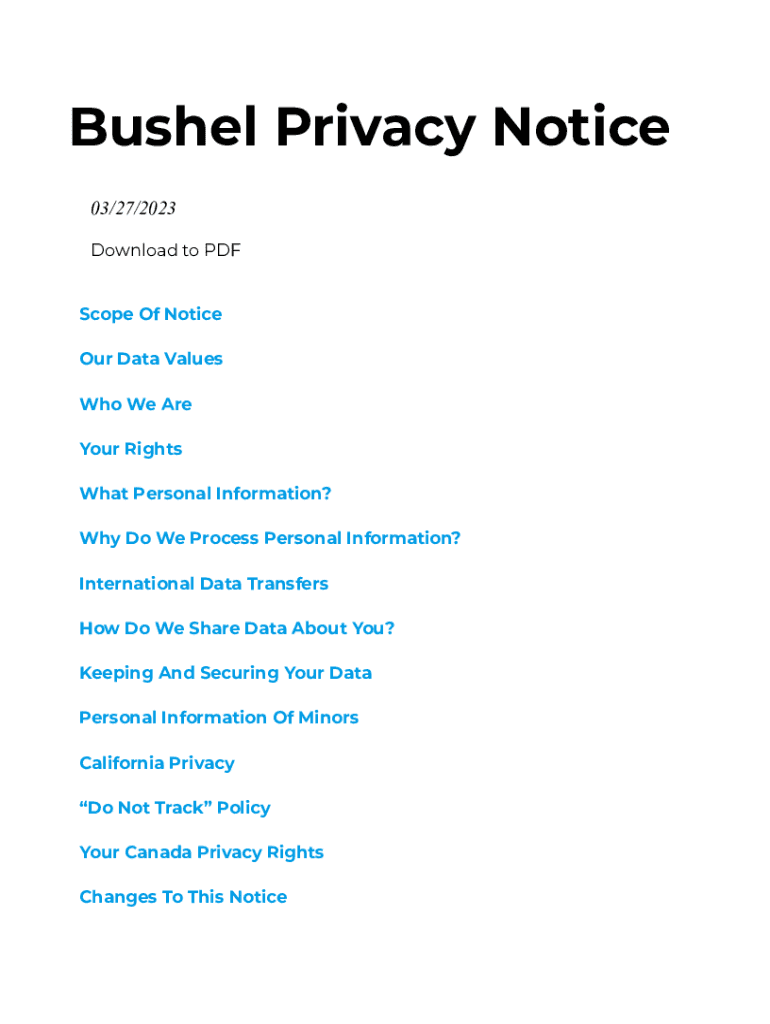Screen dimensions: 770x1024
Task: Go to Personal Information Of Minors
Action: pyautogui.click(x=218, y=717)
